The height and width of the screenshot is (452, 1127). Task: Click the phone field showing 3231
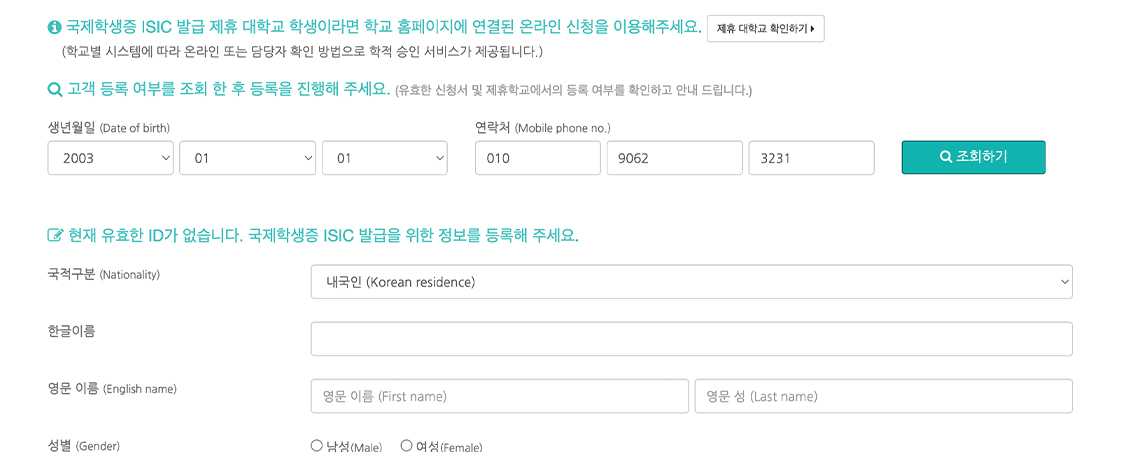(x=811, y=158)
